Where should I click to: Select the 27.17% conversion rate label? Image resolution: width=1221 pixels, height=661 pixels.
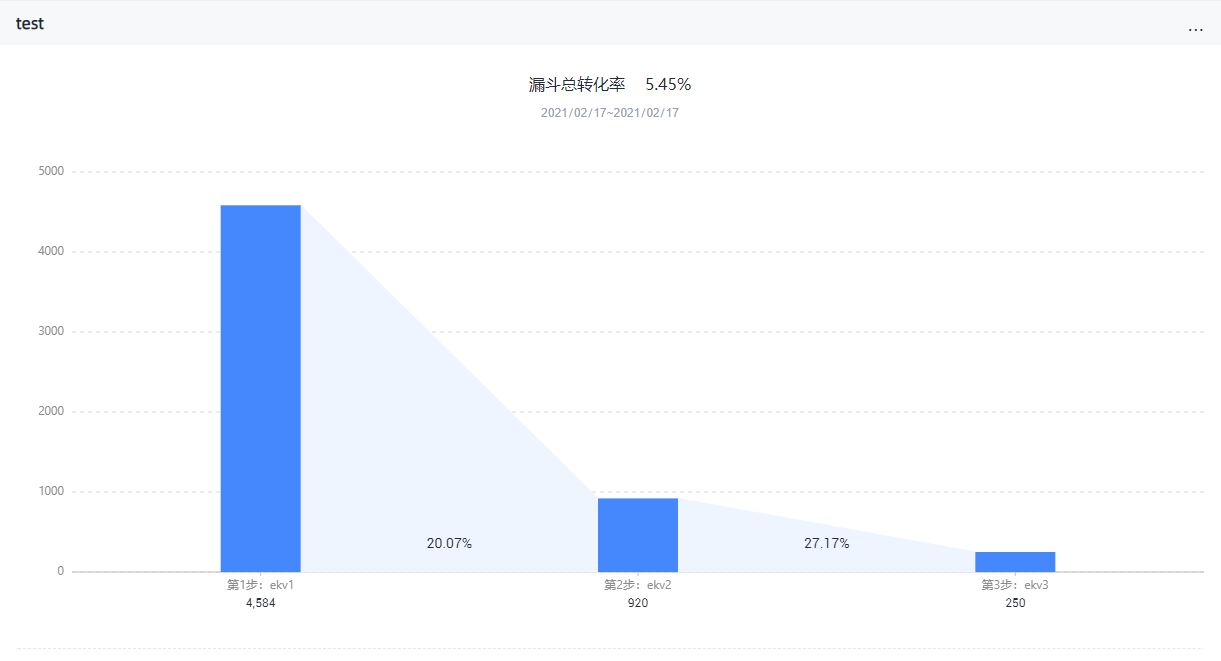coord(827,543)
